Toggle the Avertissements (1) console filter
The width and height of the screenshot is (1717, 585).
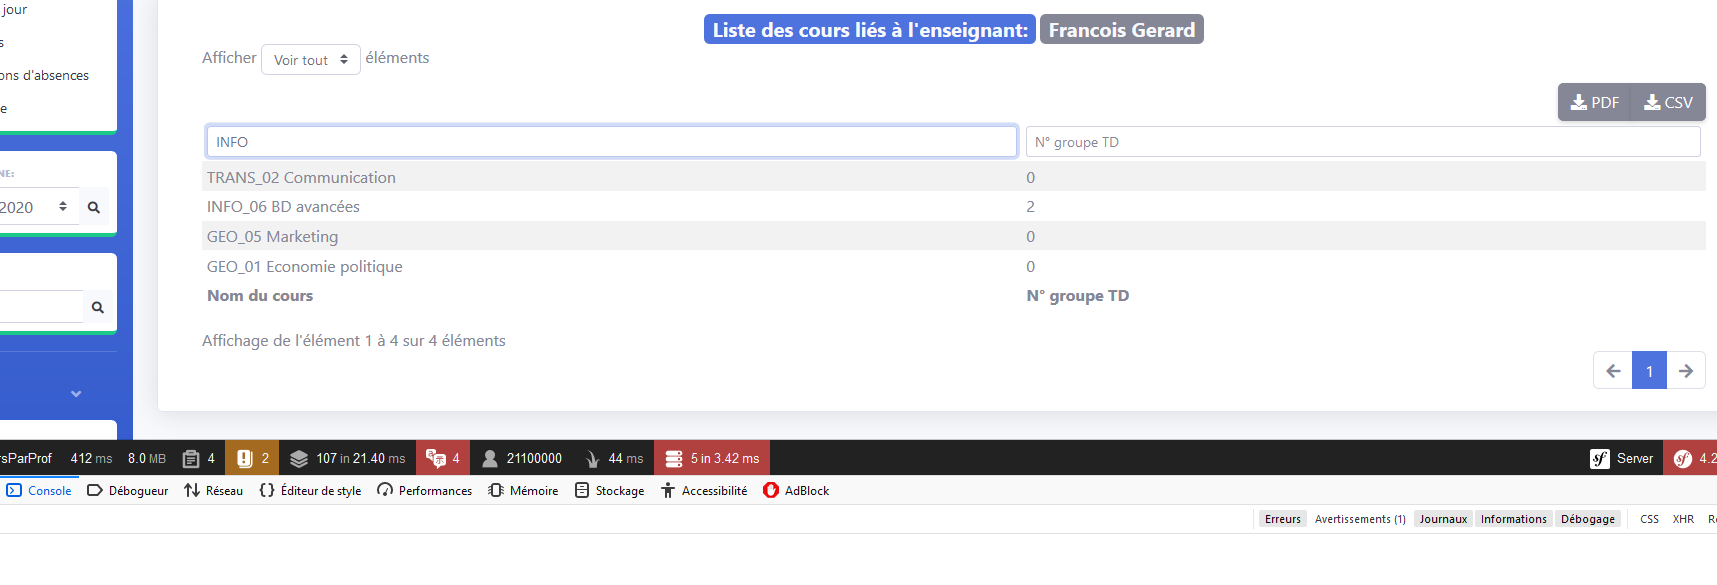click(x=1360, y=519)
